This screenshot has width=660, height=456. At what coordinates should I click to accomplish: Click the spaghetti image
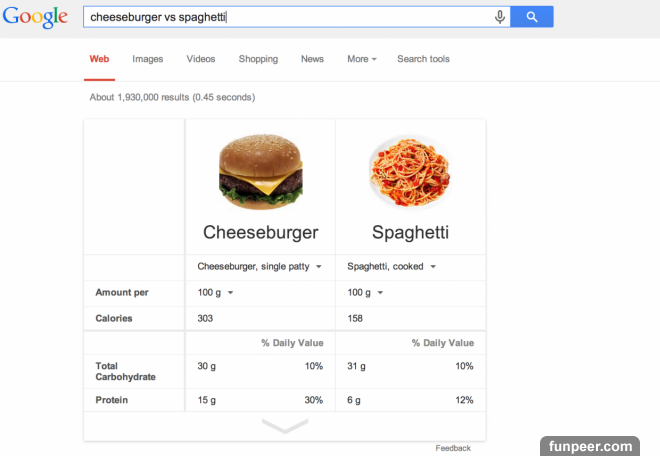point(410,172)
